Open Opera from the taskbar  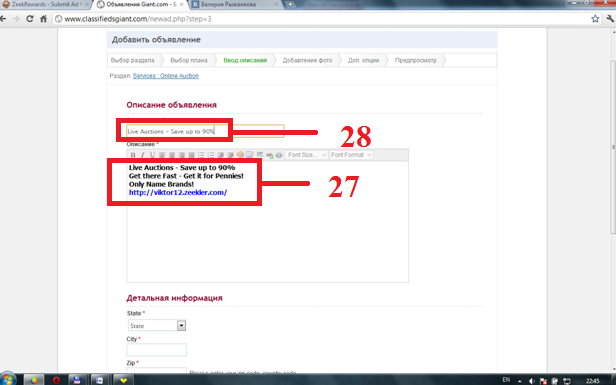pyautogui.click(x=57, y=380)
